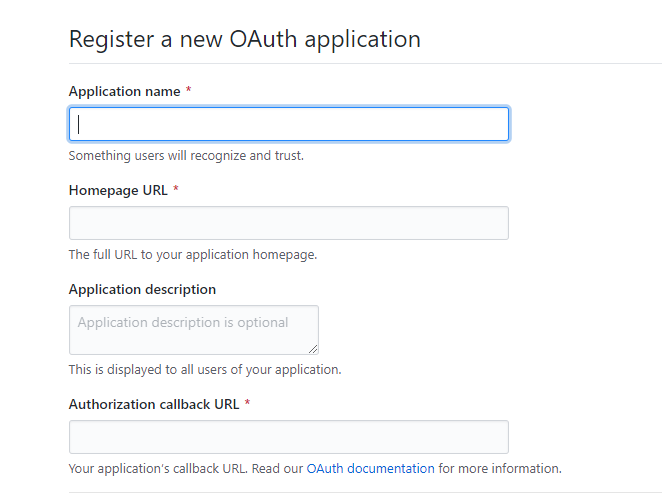Open the OAuth documentation link
The height and width of the screenshot is (503, 662).
(x=370, y=468)
